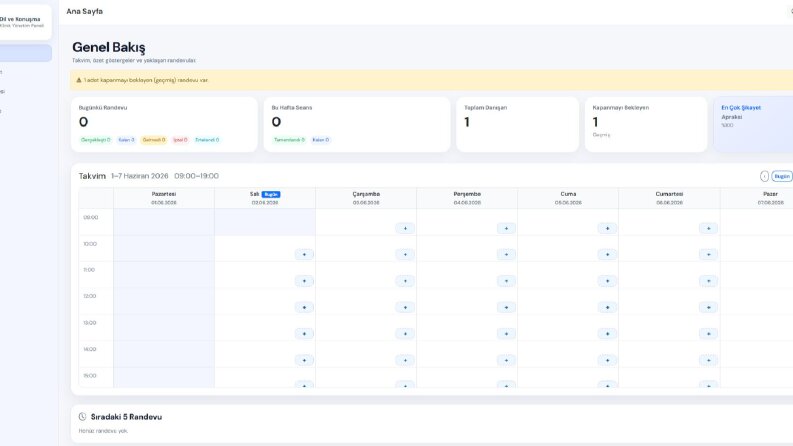
Task: Add appointment on Cuma at 14:00
Action: coord(607,361)
